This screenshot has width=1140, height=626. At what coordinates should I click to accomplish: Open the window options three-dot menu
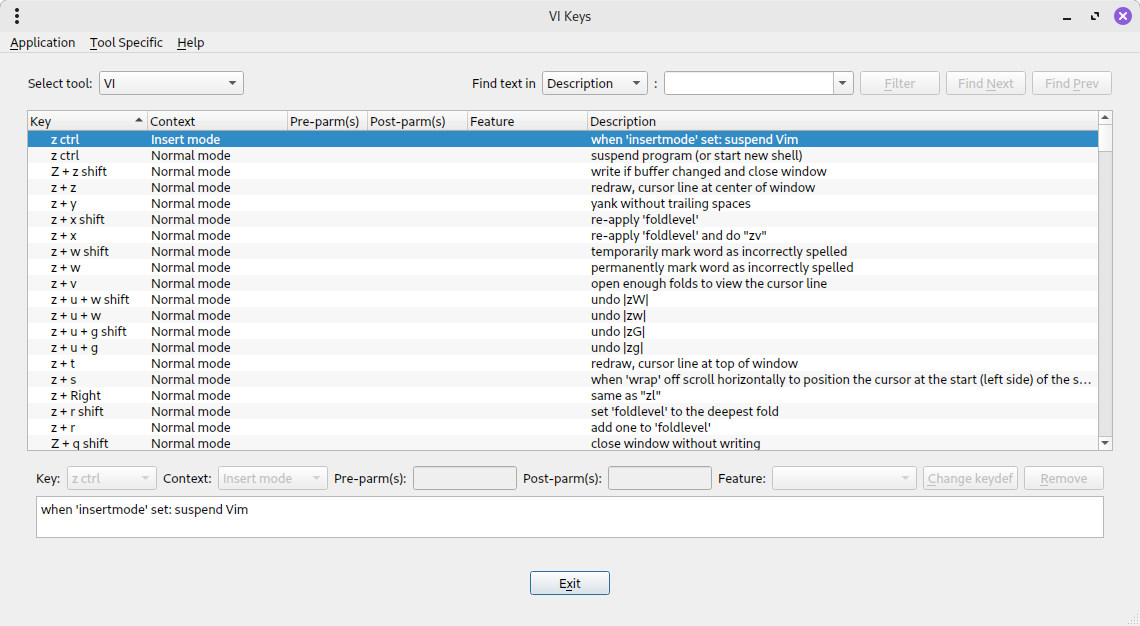(x=17, y=16)
